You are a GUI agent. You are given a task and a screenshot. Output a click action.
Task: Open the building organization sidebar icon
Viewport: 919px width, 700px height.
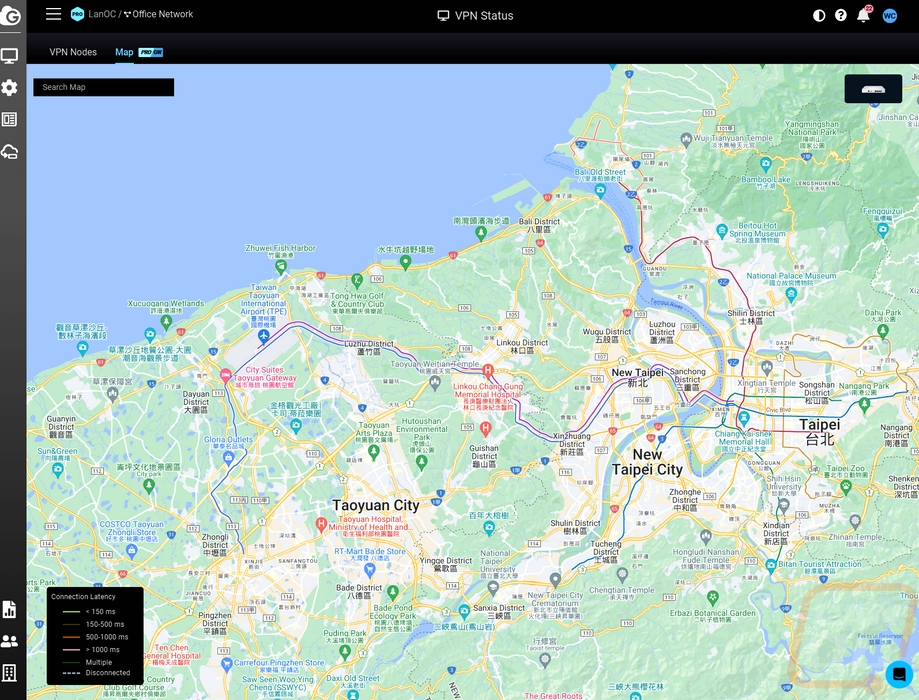[9, 672]
